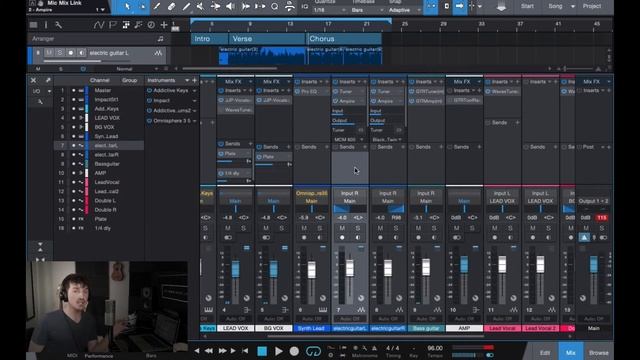Screen dimensions: 640x360
Task: Adjust the Main output fader
Action: (x=594, y=264)
